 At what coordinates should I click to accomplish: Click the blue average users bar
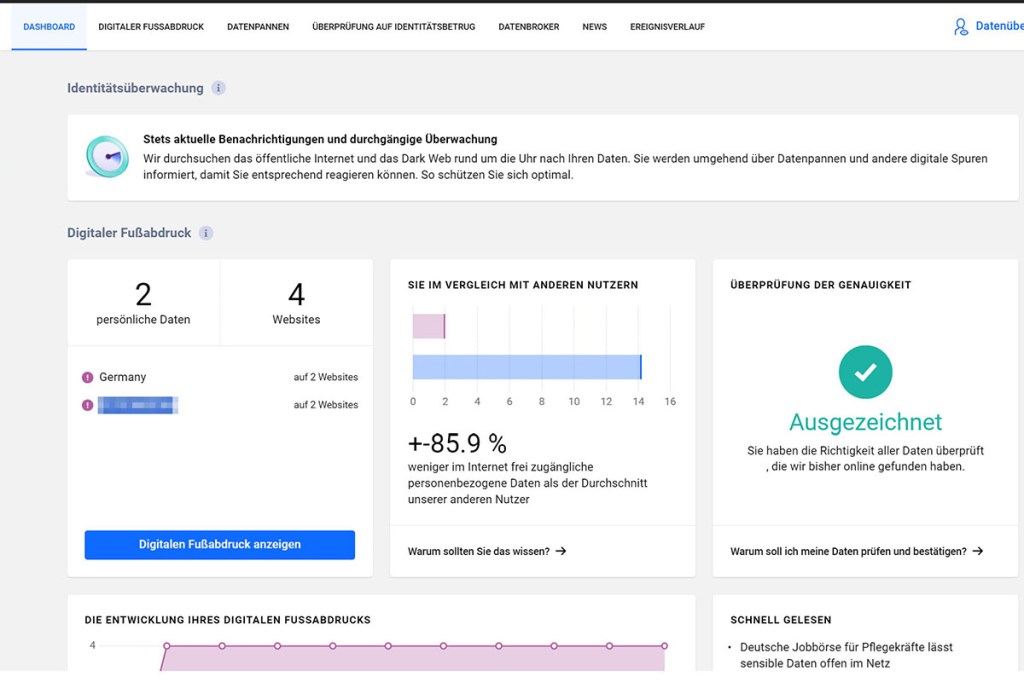tap(527, 367)
